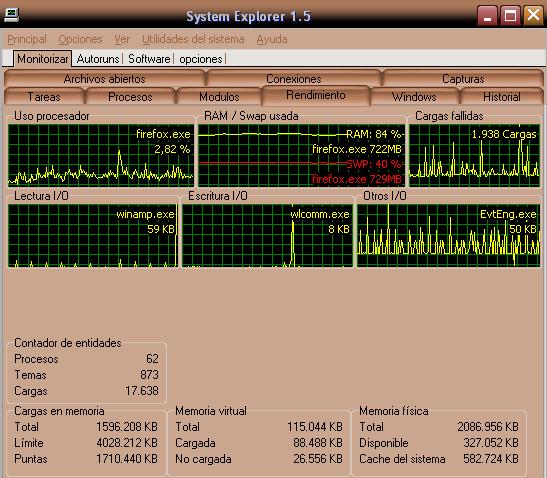Open the Opciones menu

click(x=80, y=39)
